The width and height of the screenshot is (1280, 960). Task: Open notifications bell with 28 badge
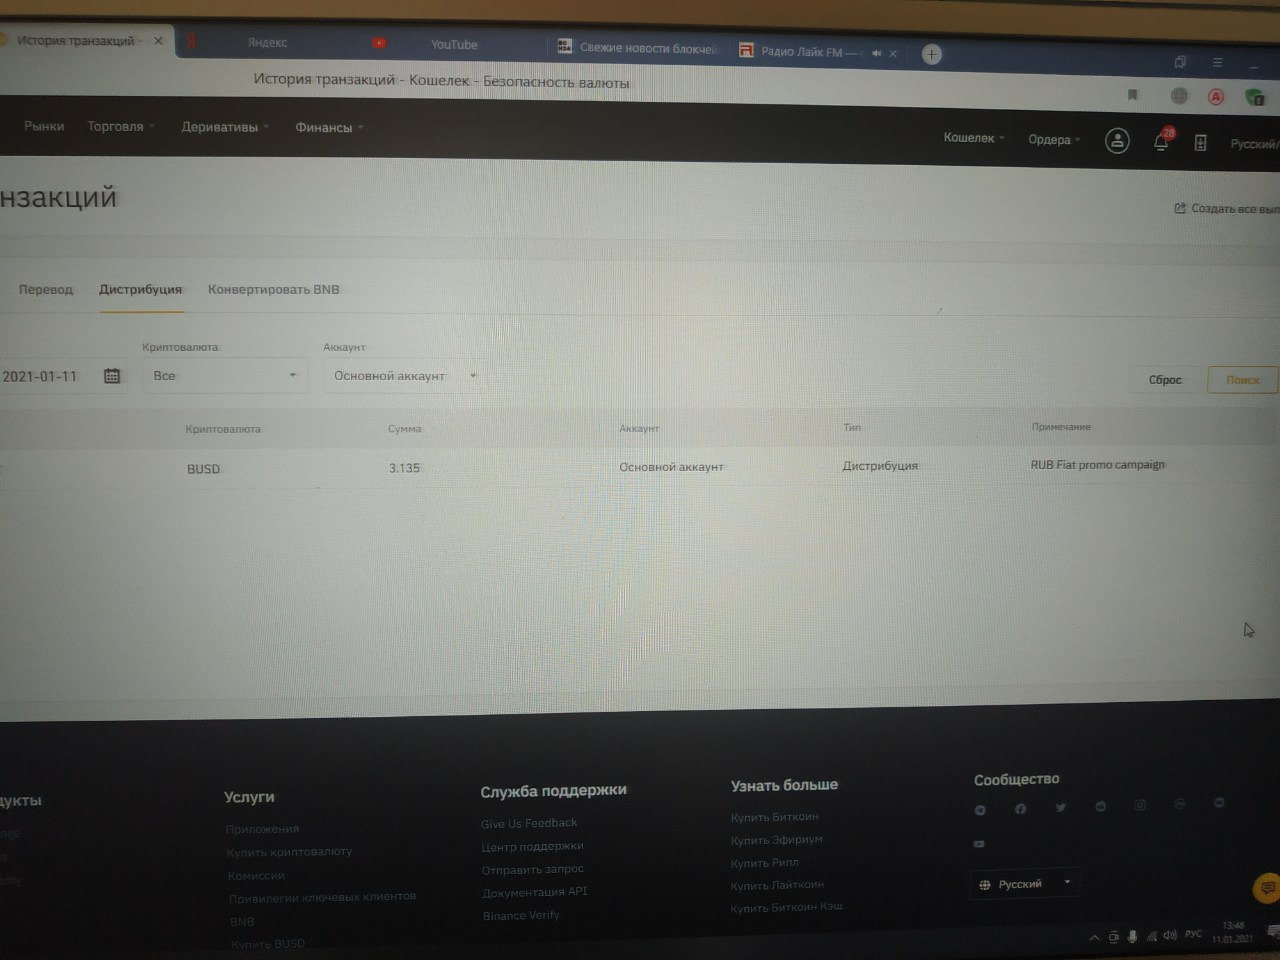1162,141
